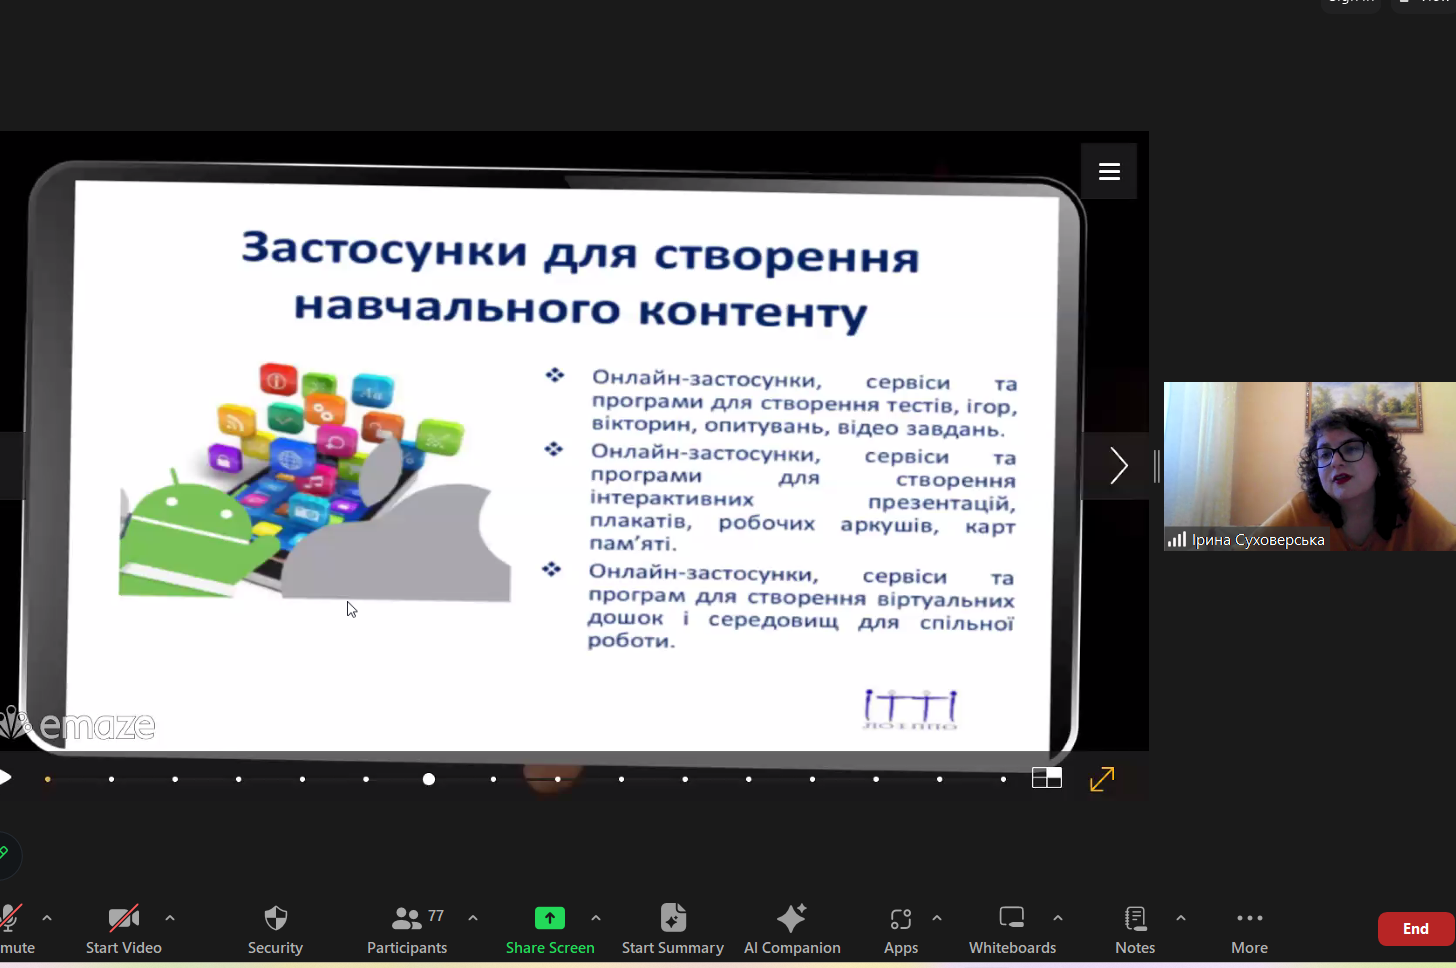The height and width of the screenshot is (968, 1456).
Task: Open the Apps panel
Action: (900, 919)
